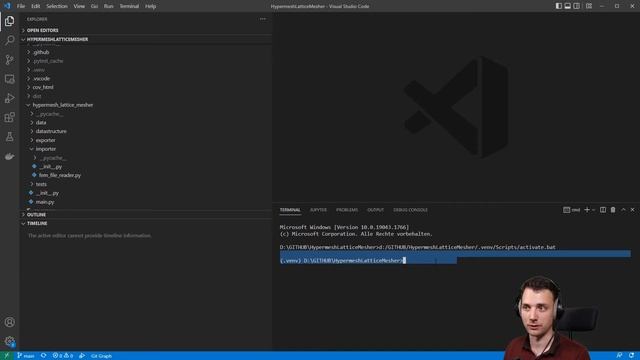The height and width of the screenshot is (360, 640).
Task: Click the notifications bell in status bar
Action: (x=631, y=356)
